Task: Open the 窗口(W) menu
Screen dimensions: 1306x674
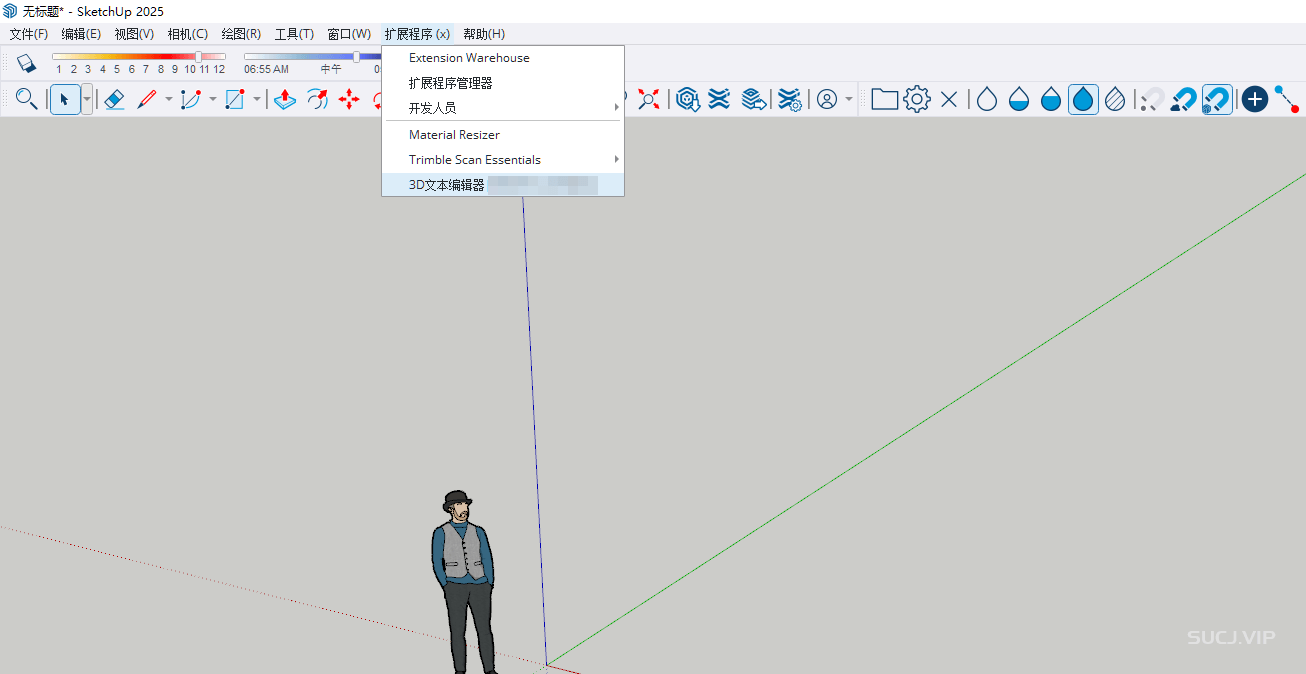Action: click(x=349, y=34)
